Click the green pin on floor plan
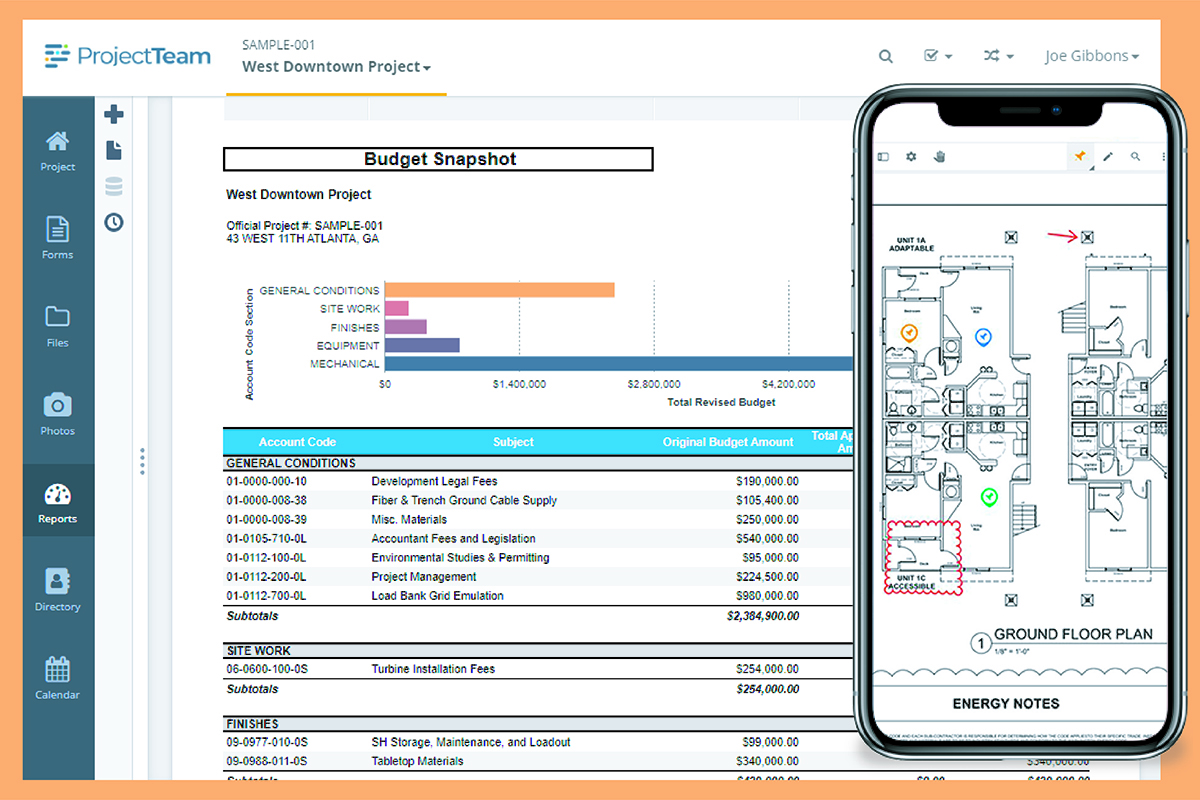1200x800 pixels. [990, 497]
